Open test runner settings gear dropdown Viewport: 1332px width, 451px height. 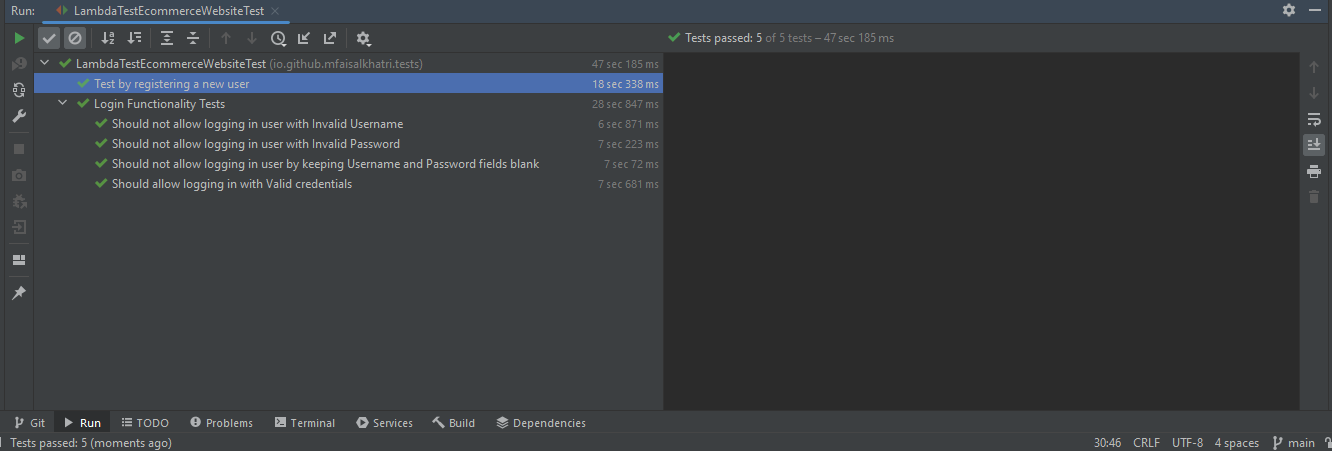363,38
